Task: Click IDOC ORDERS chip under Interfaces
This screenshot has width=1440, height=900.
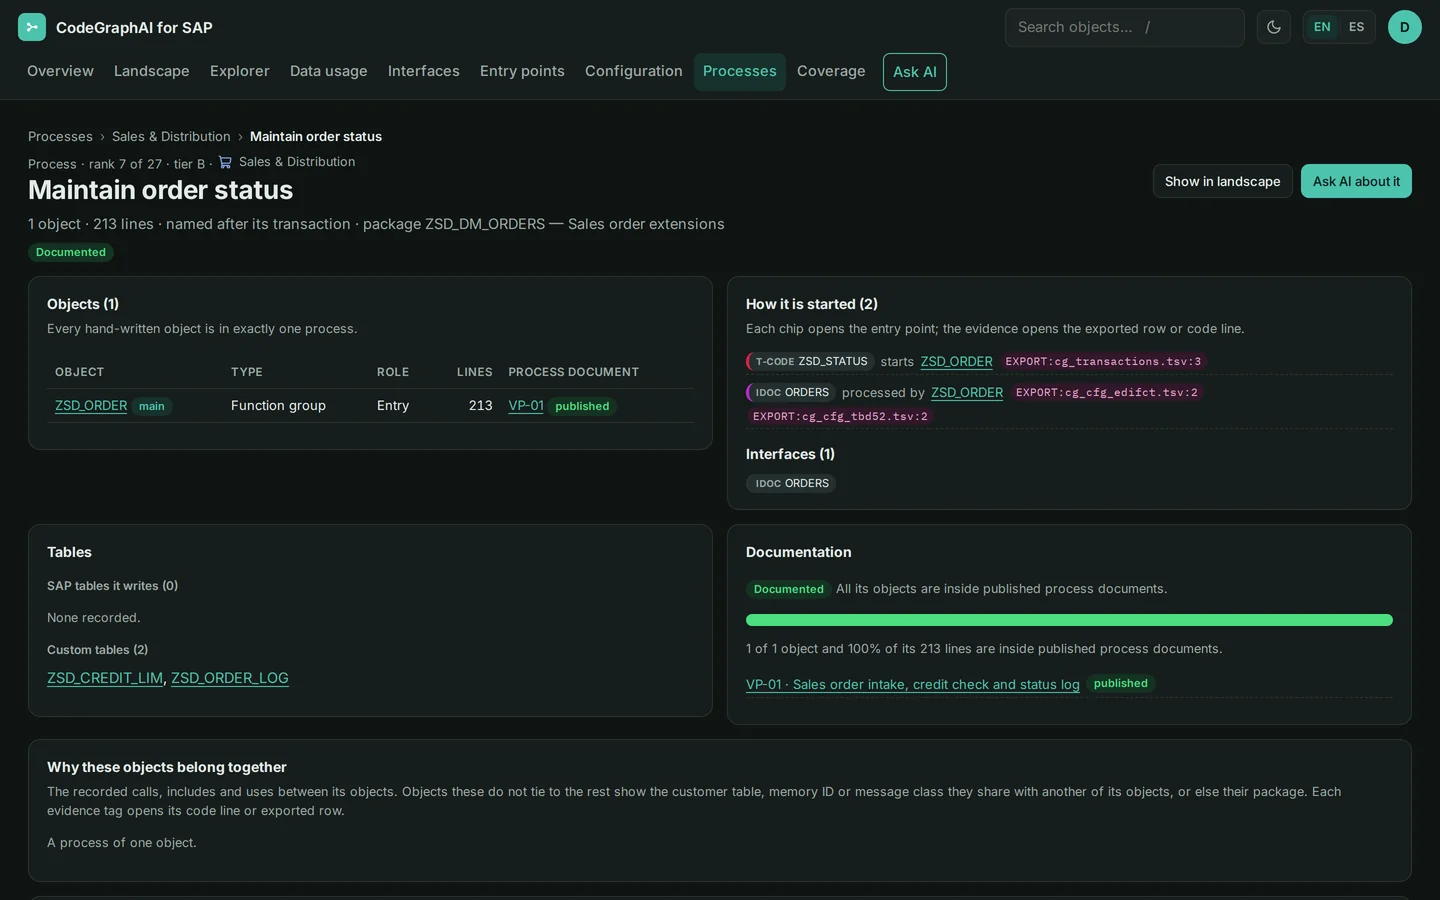Action: pyautogui.click(x=791, y=483)
